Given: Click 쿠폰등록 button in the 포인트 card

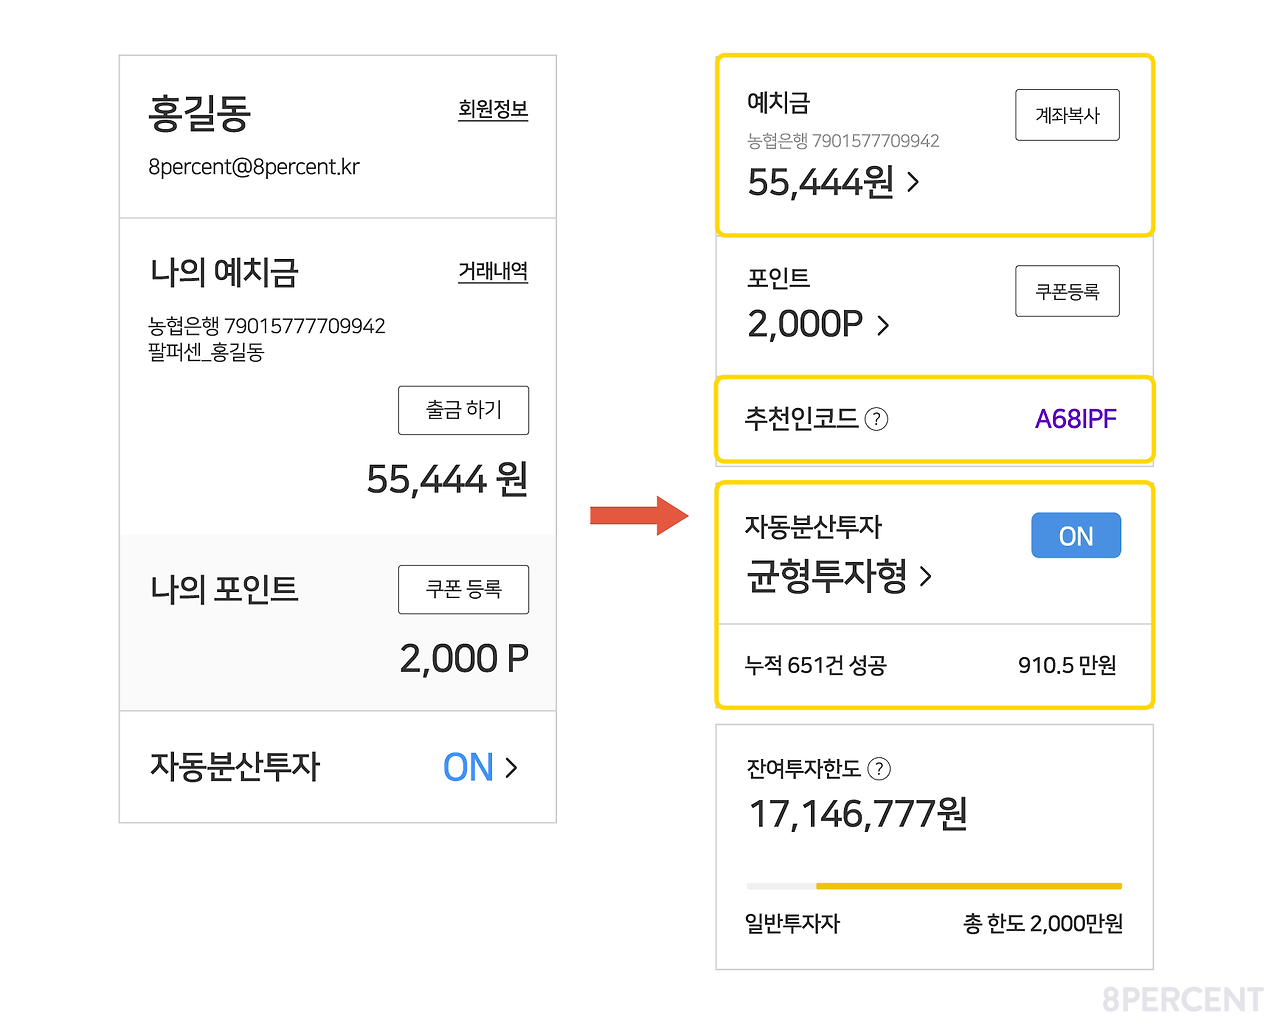Looking at the screenshot, I should pos(1067,291).
